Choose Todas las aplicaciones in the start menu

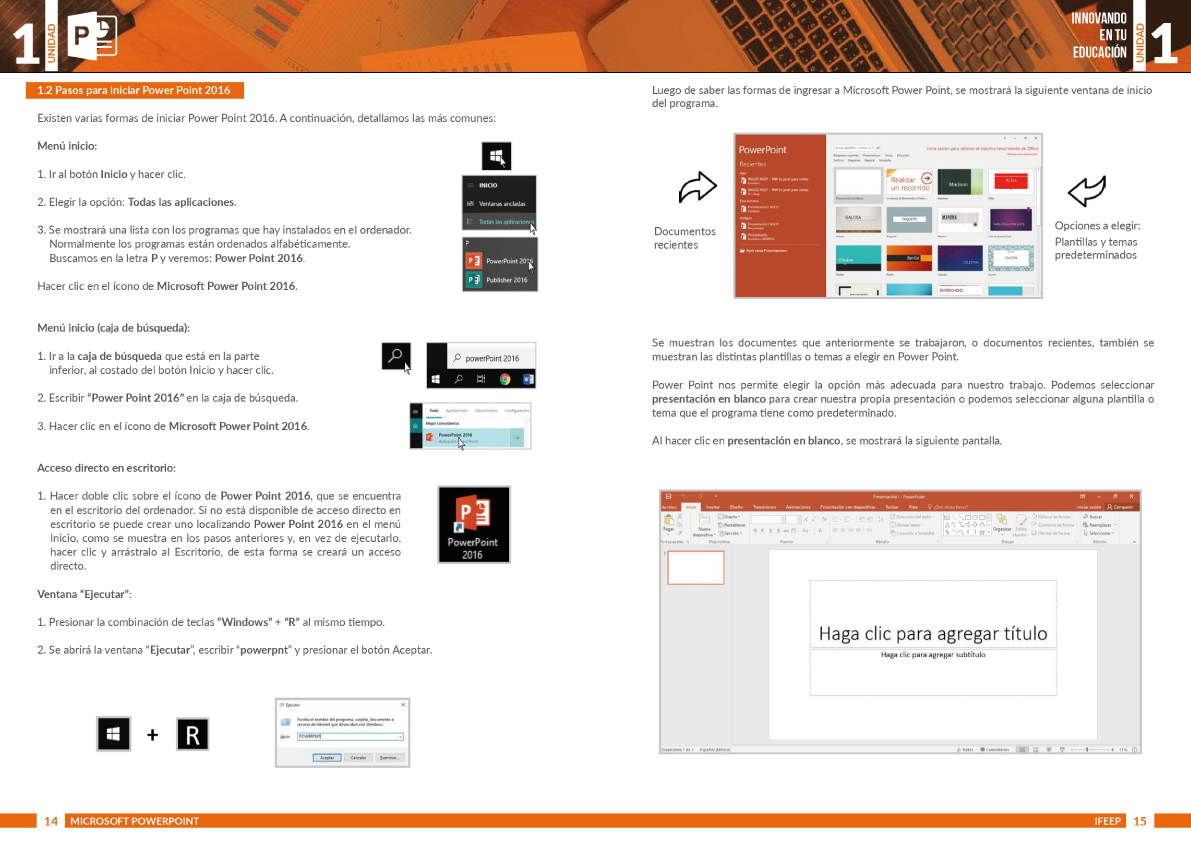point(499,222)
